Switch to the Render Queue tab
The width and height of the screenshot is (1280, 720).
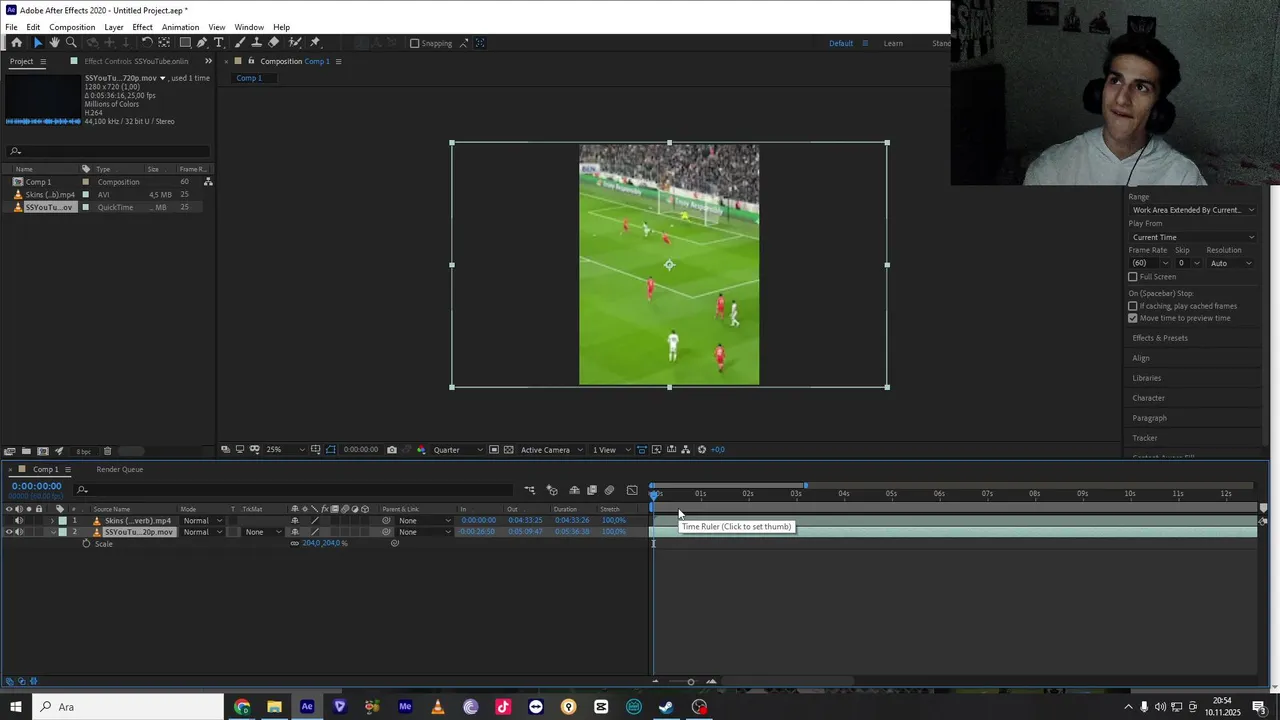point(120,469)
